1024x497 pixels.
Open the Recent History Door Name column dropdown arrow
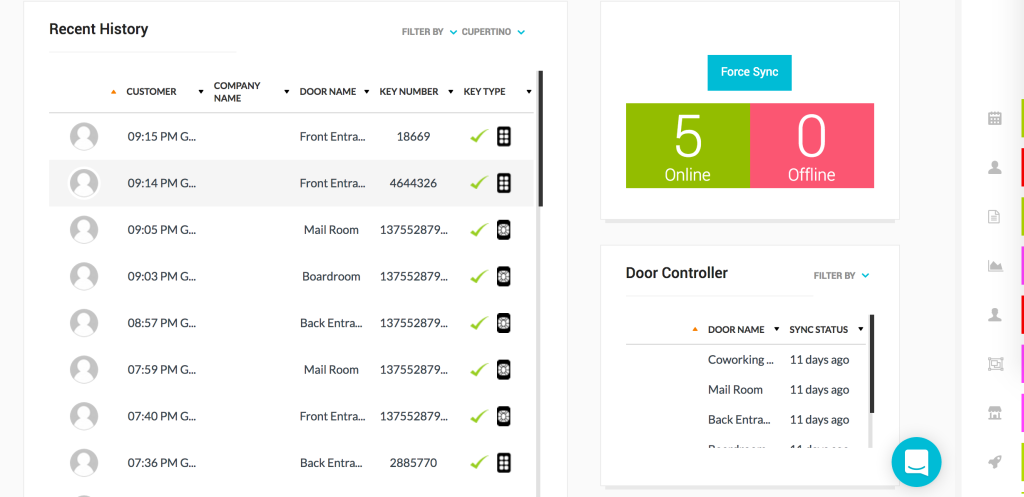click(x=366, y=92)
